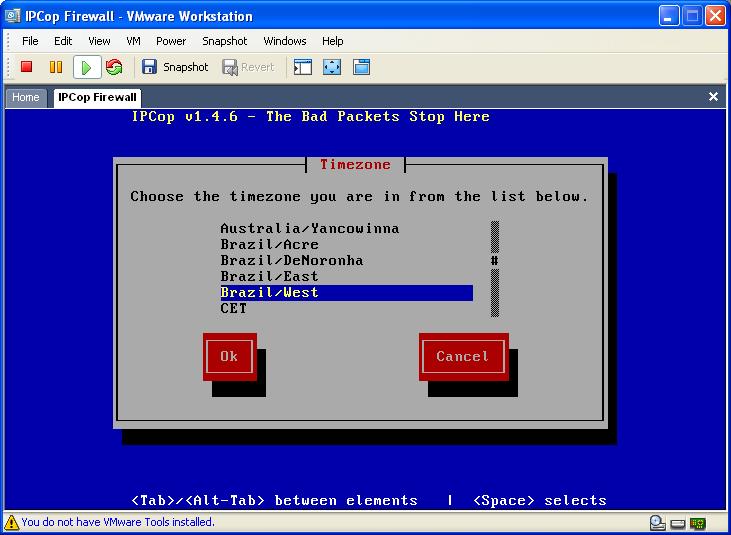
Task: Click the Reset virtual machine icon
Action: pos(114,67)
